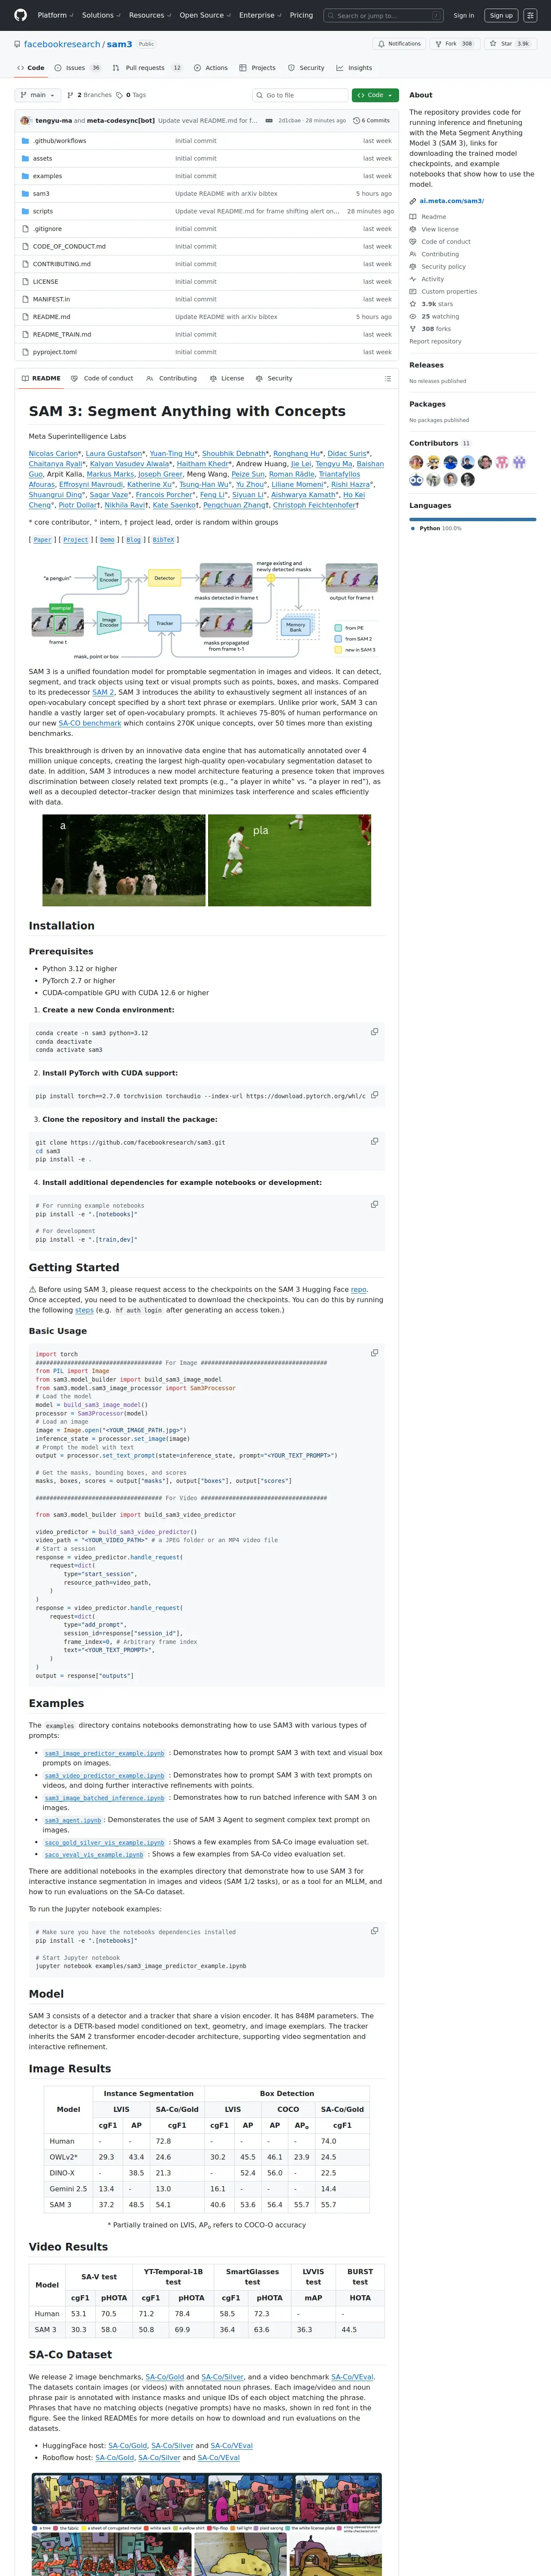Expand the Enterprise navigation menu
551x2576 pixels.
coord(260,15)
